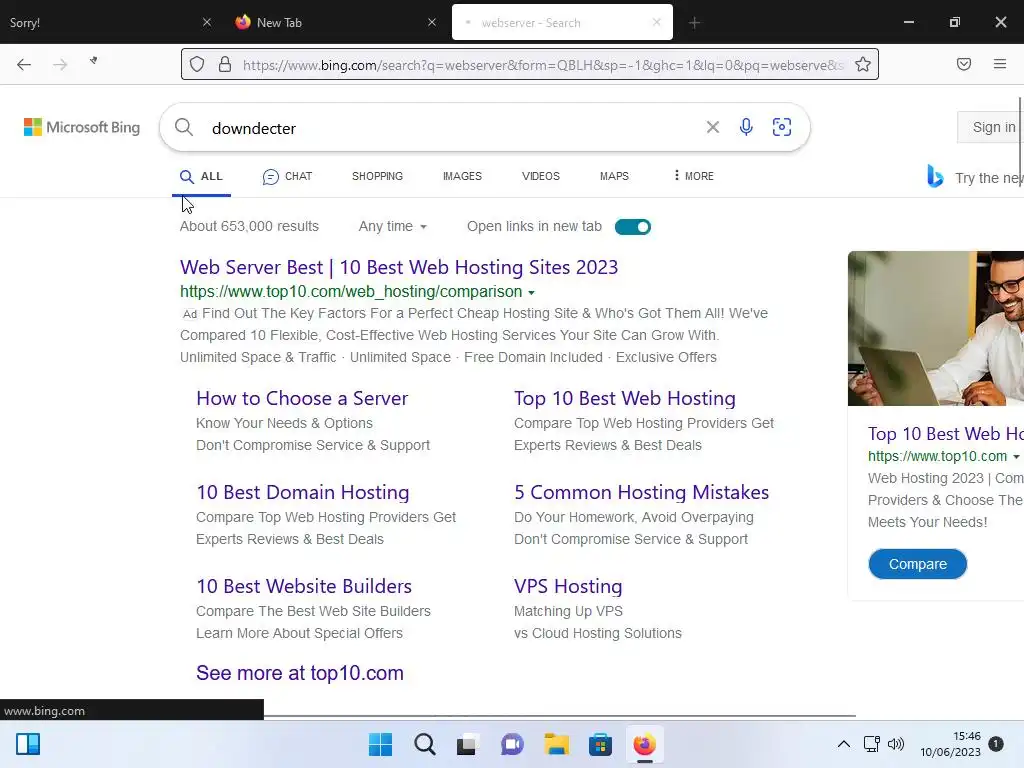
Task: Close the Sorry! tab
Action: (x=207, y=22)
